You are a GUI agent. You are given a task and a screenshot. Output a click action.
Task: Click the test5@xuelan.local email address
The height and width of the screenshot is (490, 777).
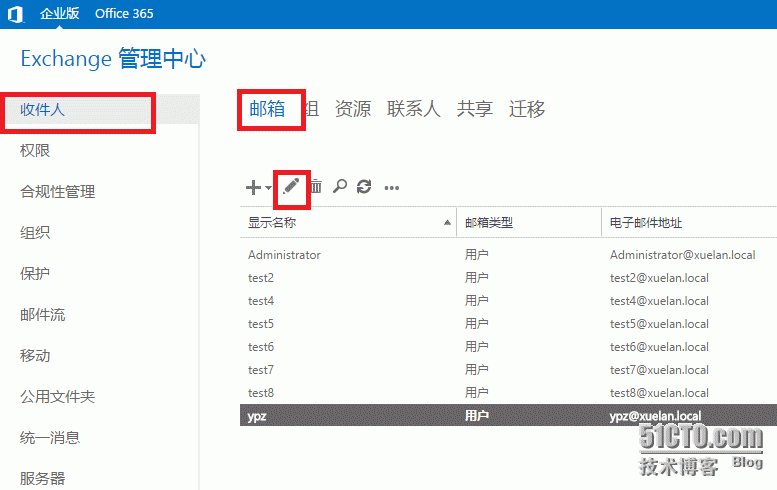tap(659, 324)
